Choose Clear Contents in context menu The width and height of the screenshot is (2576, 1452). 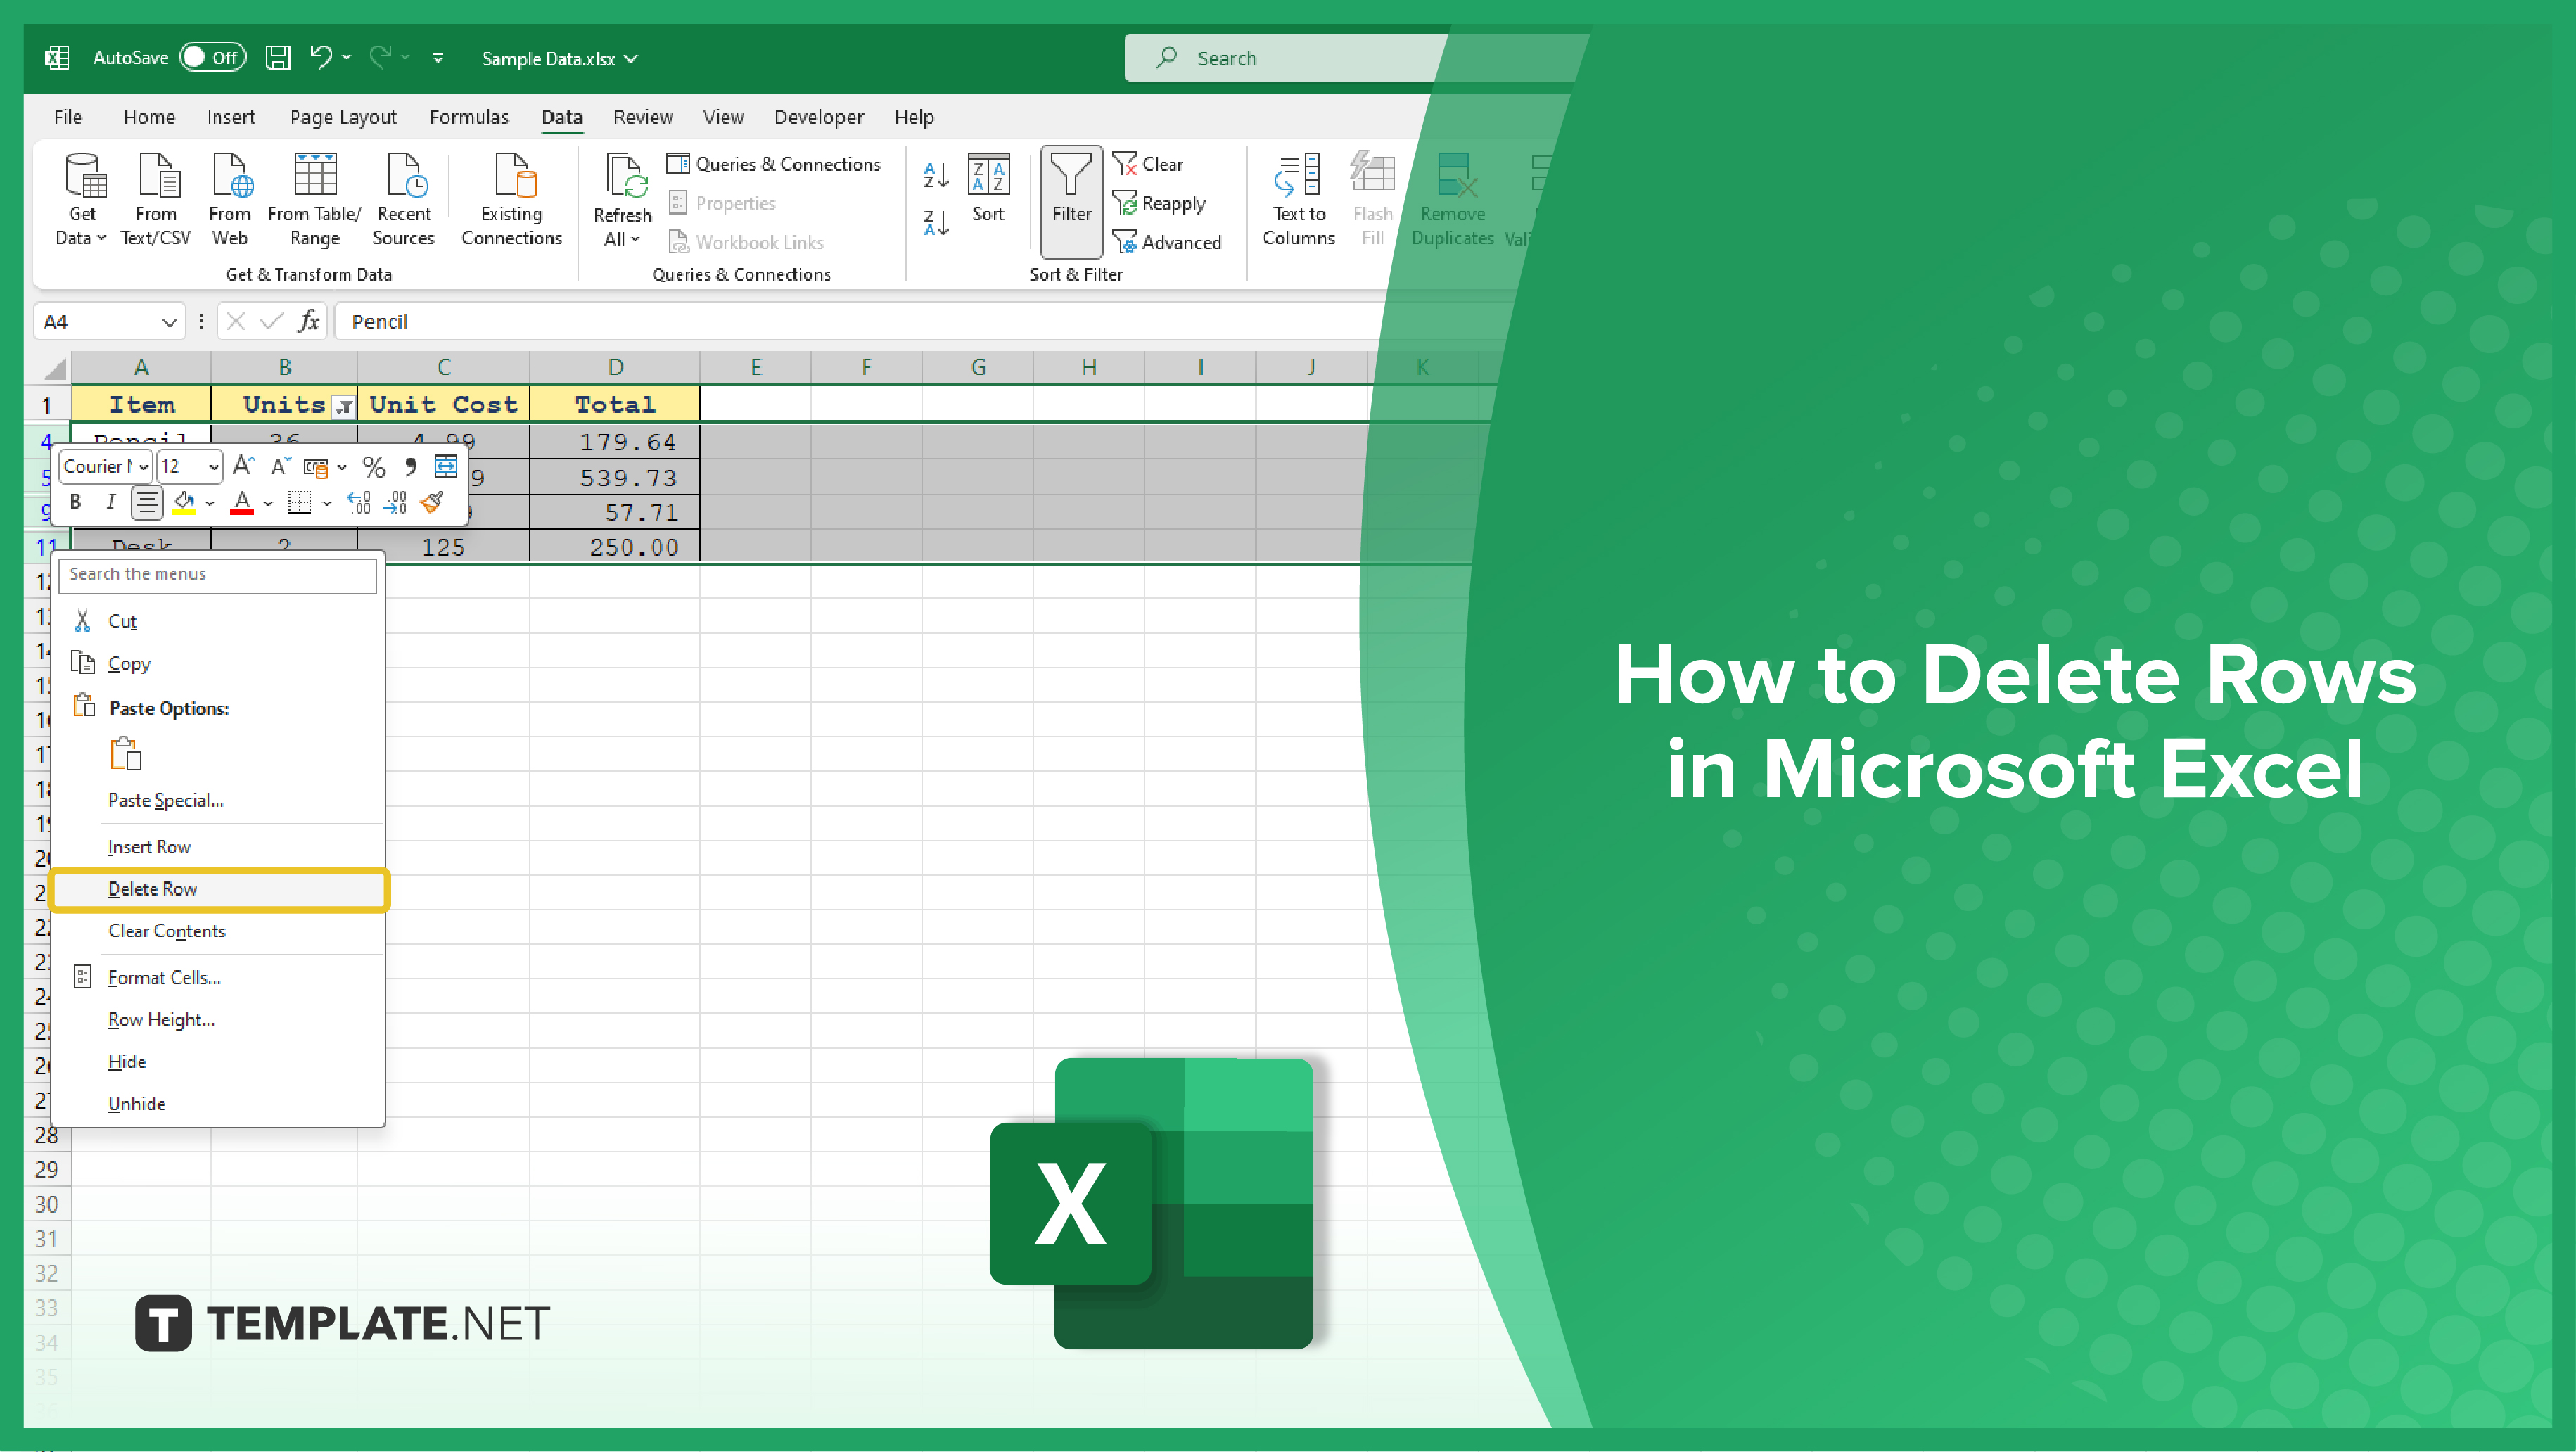coord(219,931)
